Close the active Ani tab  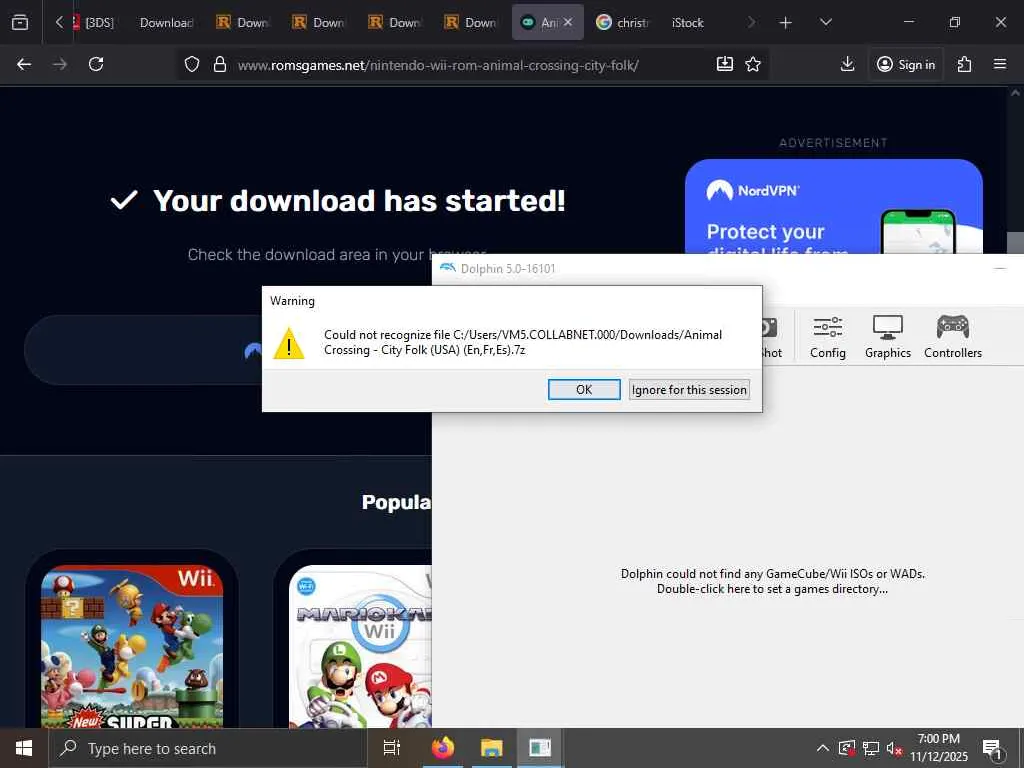coord(568,22)
